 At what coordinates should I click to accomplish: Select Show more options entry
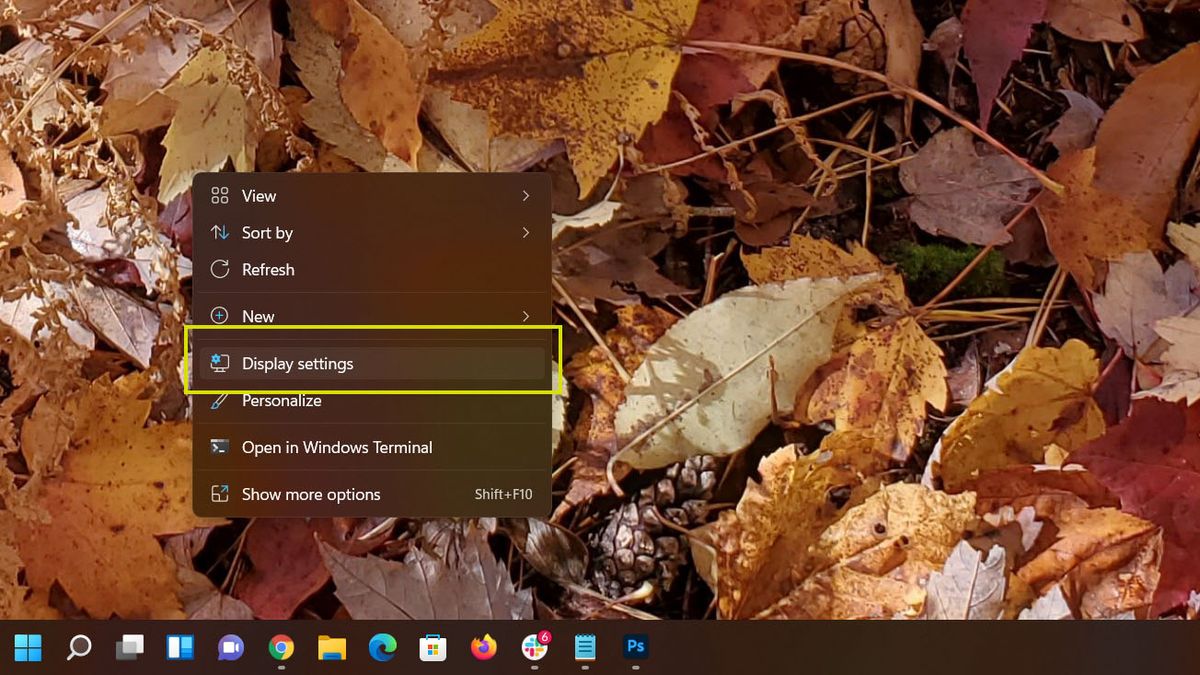click(x=371, y=494)
